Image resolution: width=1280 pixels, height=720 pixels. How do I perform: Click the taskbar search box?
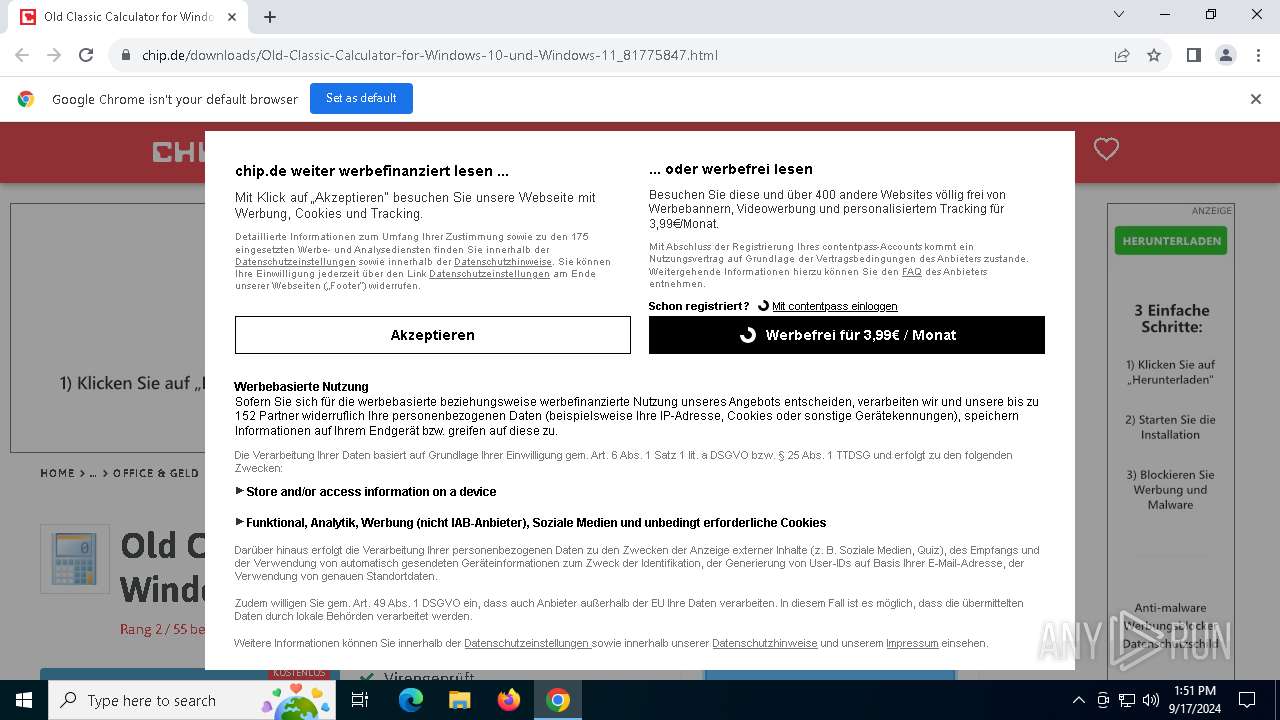tap(193, 700)
